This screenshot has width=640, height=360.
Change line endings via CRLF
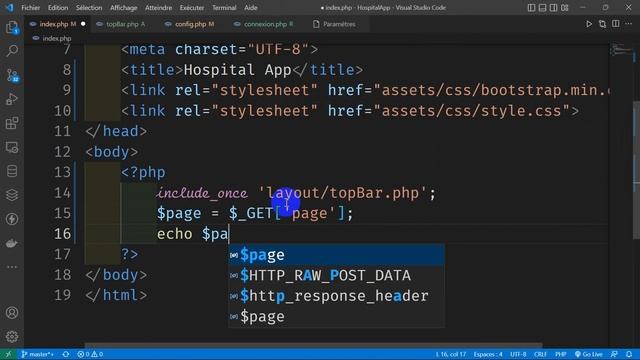(x=540, y=354)
